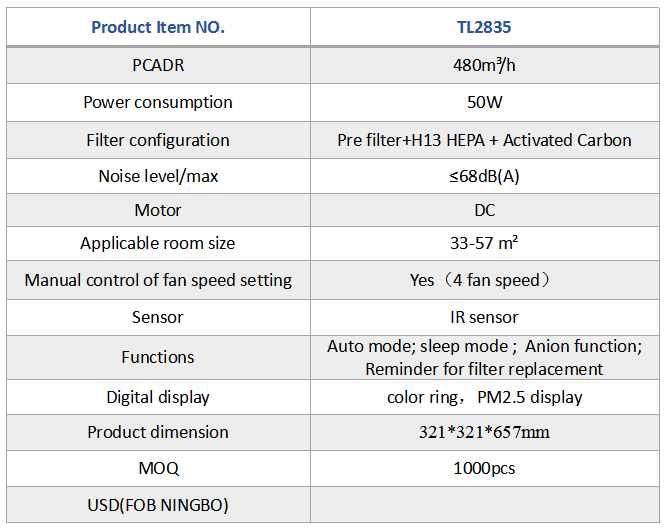This screenshot has width=664, height=532.
Task: Click the 'Noise level/max' cell
Action: (x=158, y=176)
